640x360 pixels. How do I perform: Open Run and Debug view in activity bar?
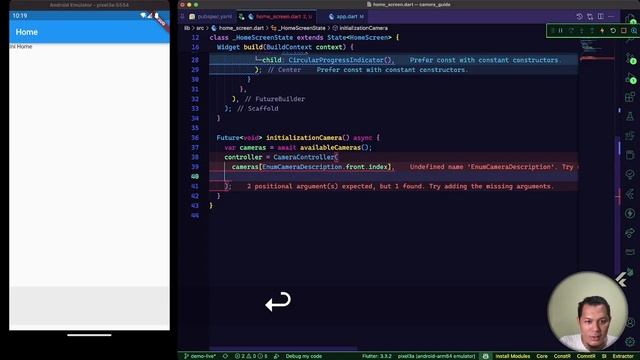[x=630, y=78]
